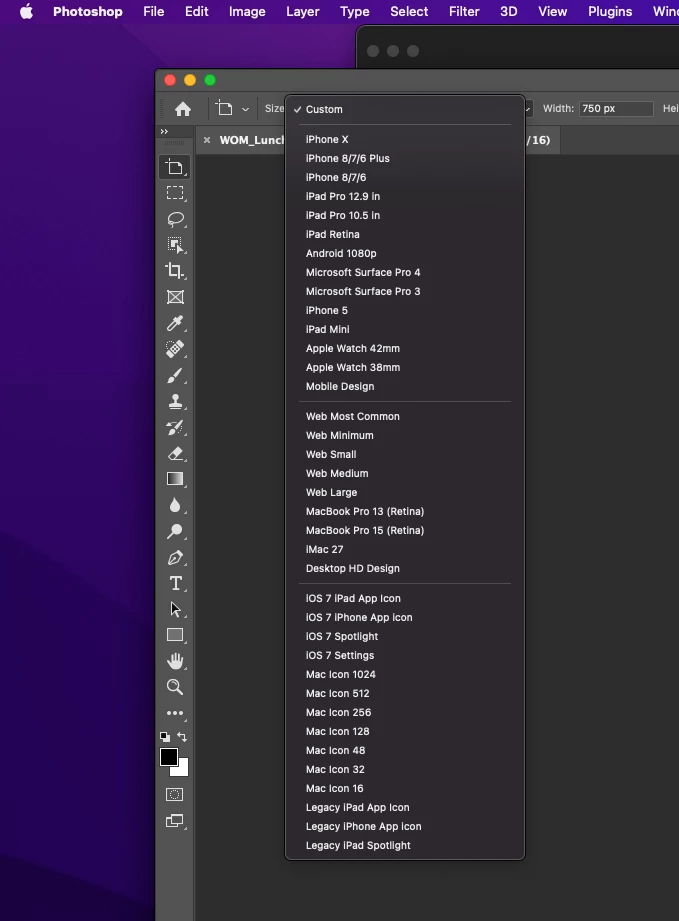Click the Width input field

(x=616, y=109)
